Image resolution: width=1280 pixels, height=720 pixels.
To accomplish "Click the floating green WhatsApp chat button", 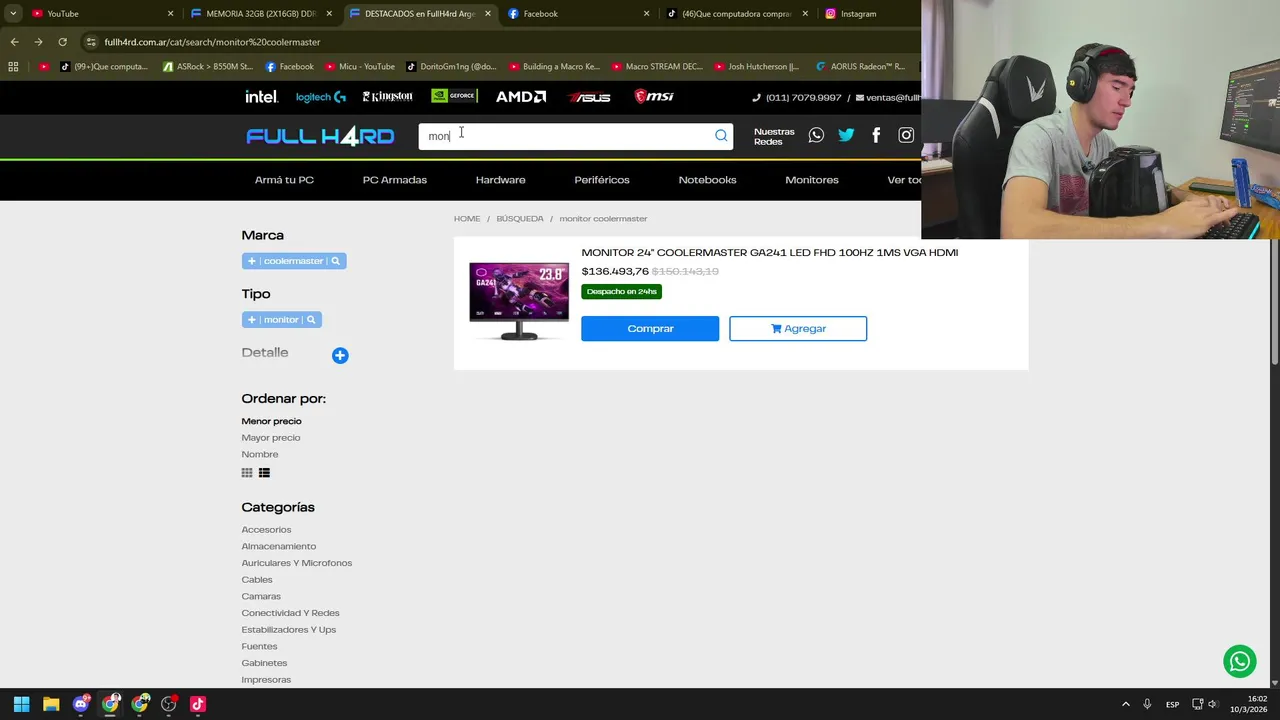I will pos(1240,661).
